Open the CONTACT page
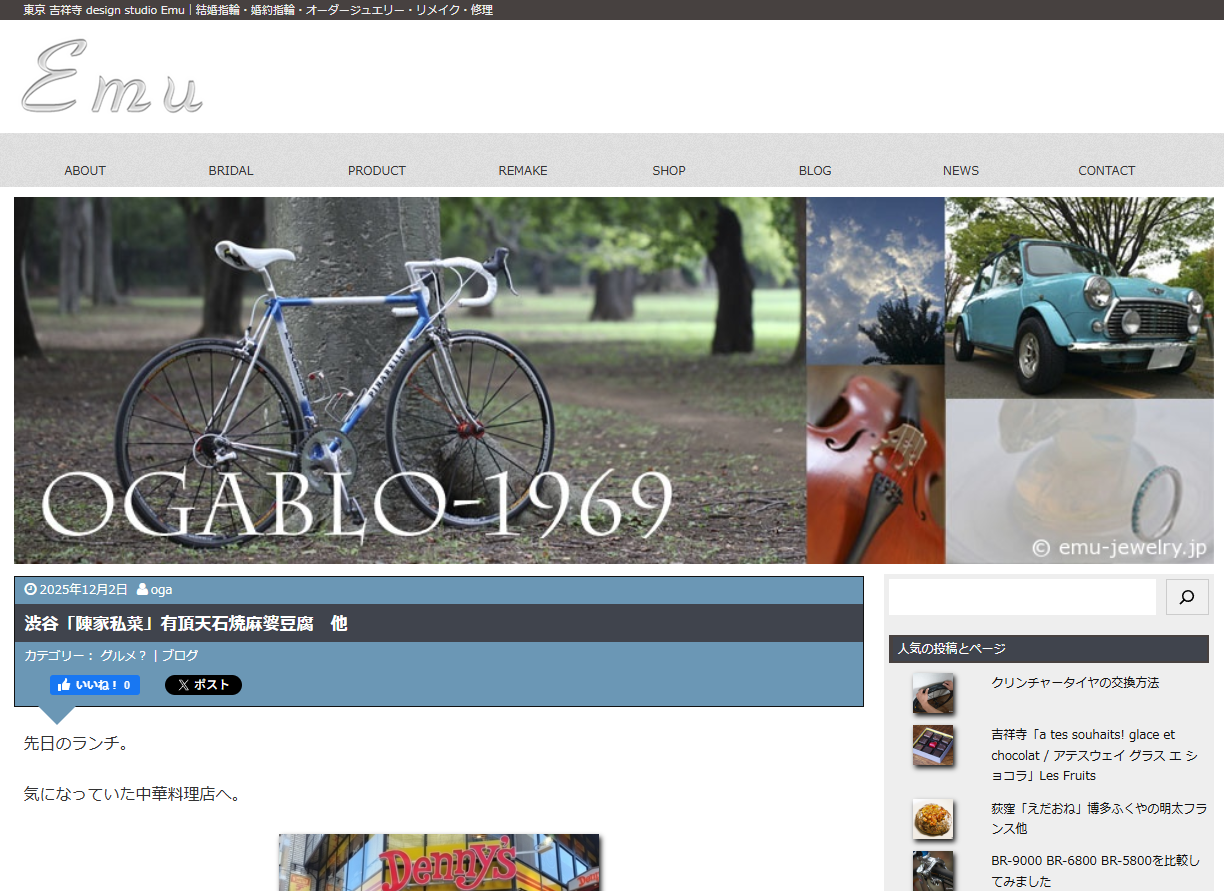Image resolution: width=1224 pixels, height=891 pixels. point(1106,170)
